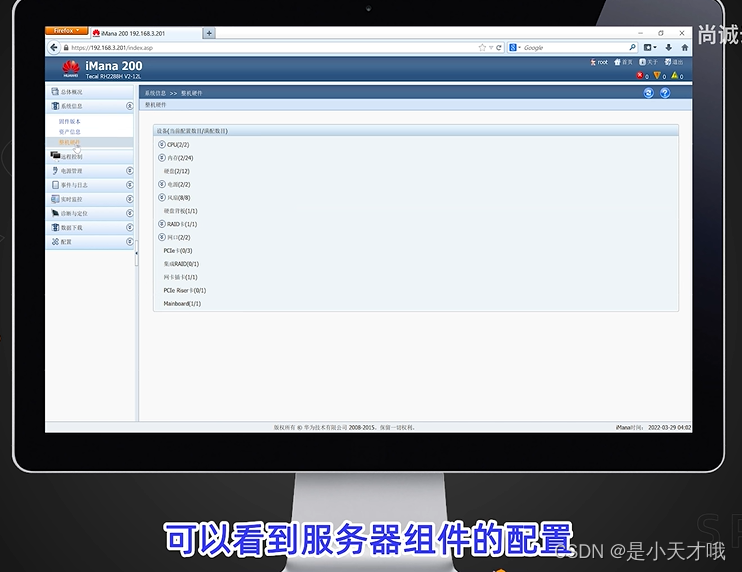Expand the 诊断与定位 sidebar section arrow
This screenshot has width=742, height=572.
coord(129,213)
